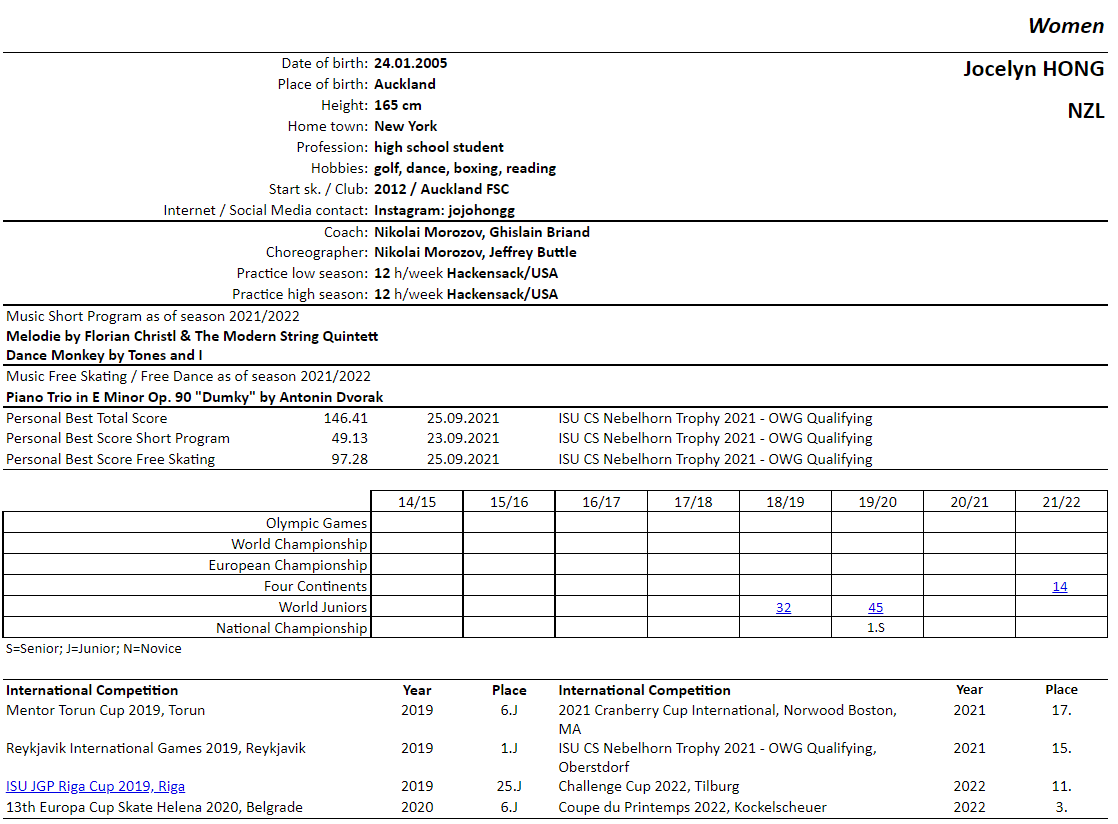Click the 21/22 season column header
Viewport: 1118px width, 824px height.
point(1061,502)
